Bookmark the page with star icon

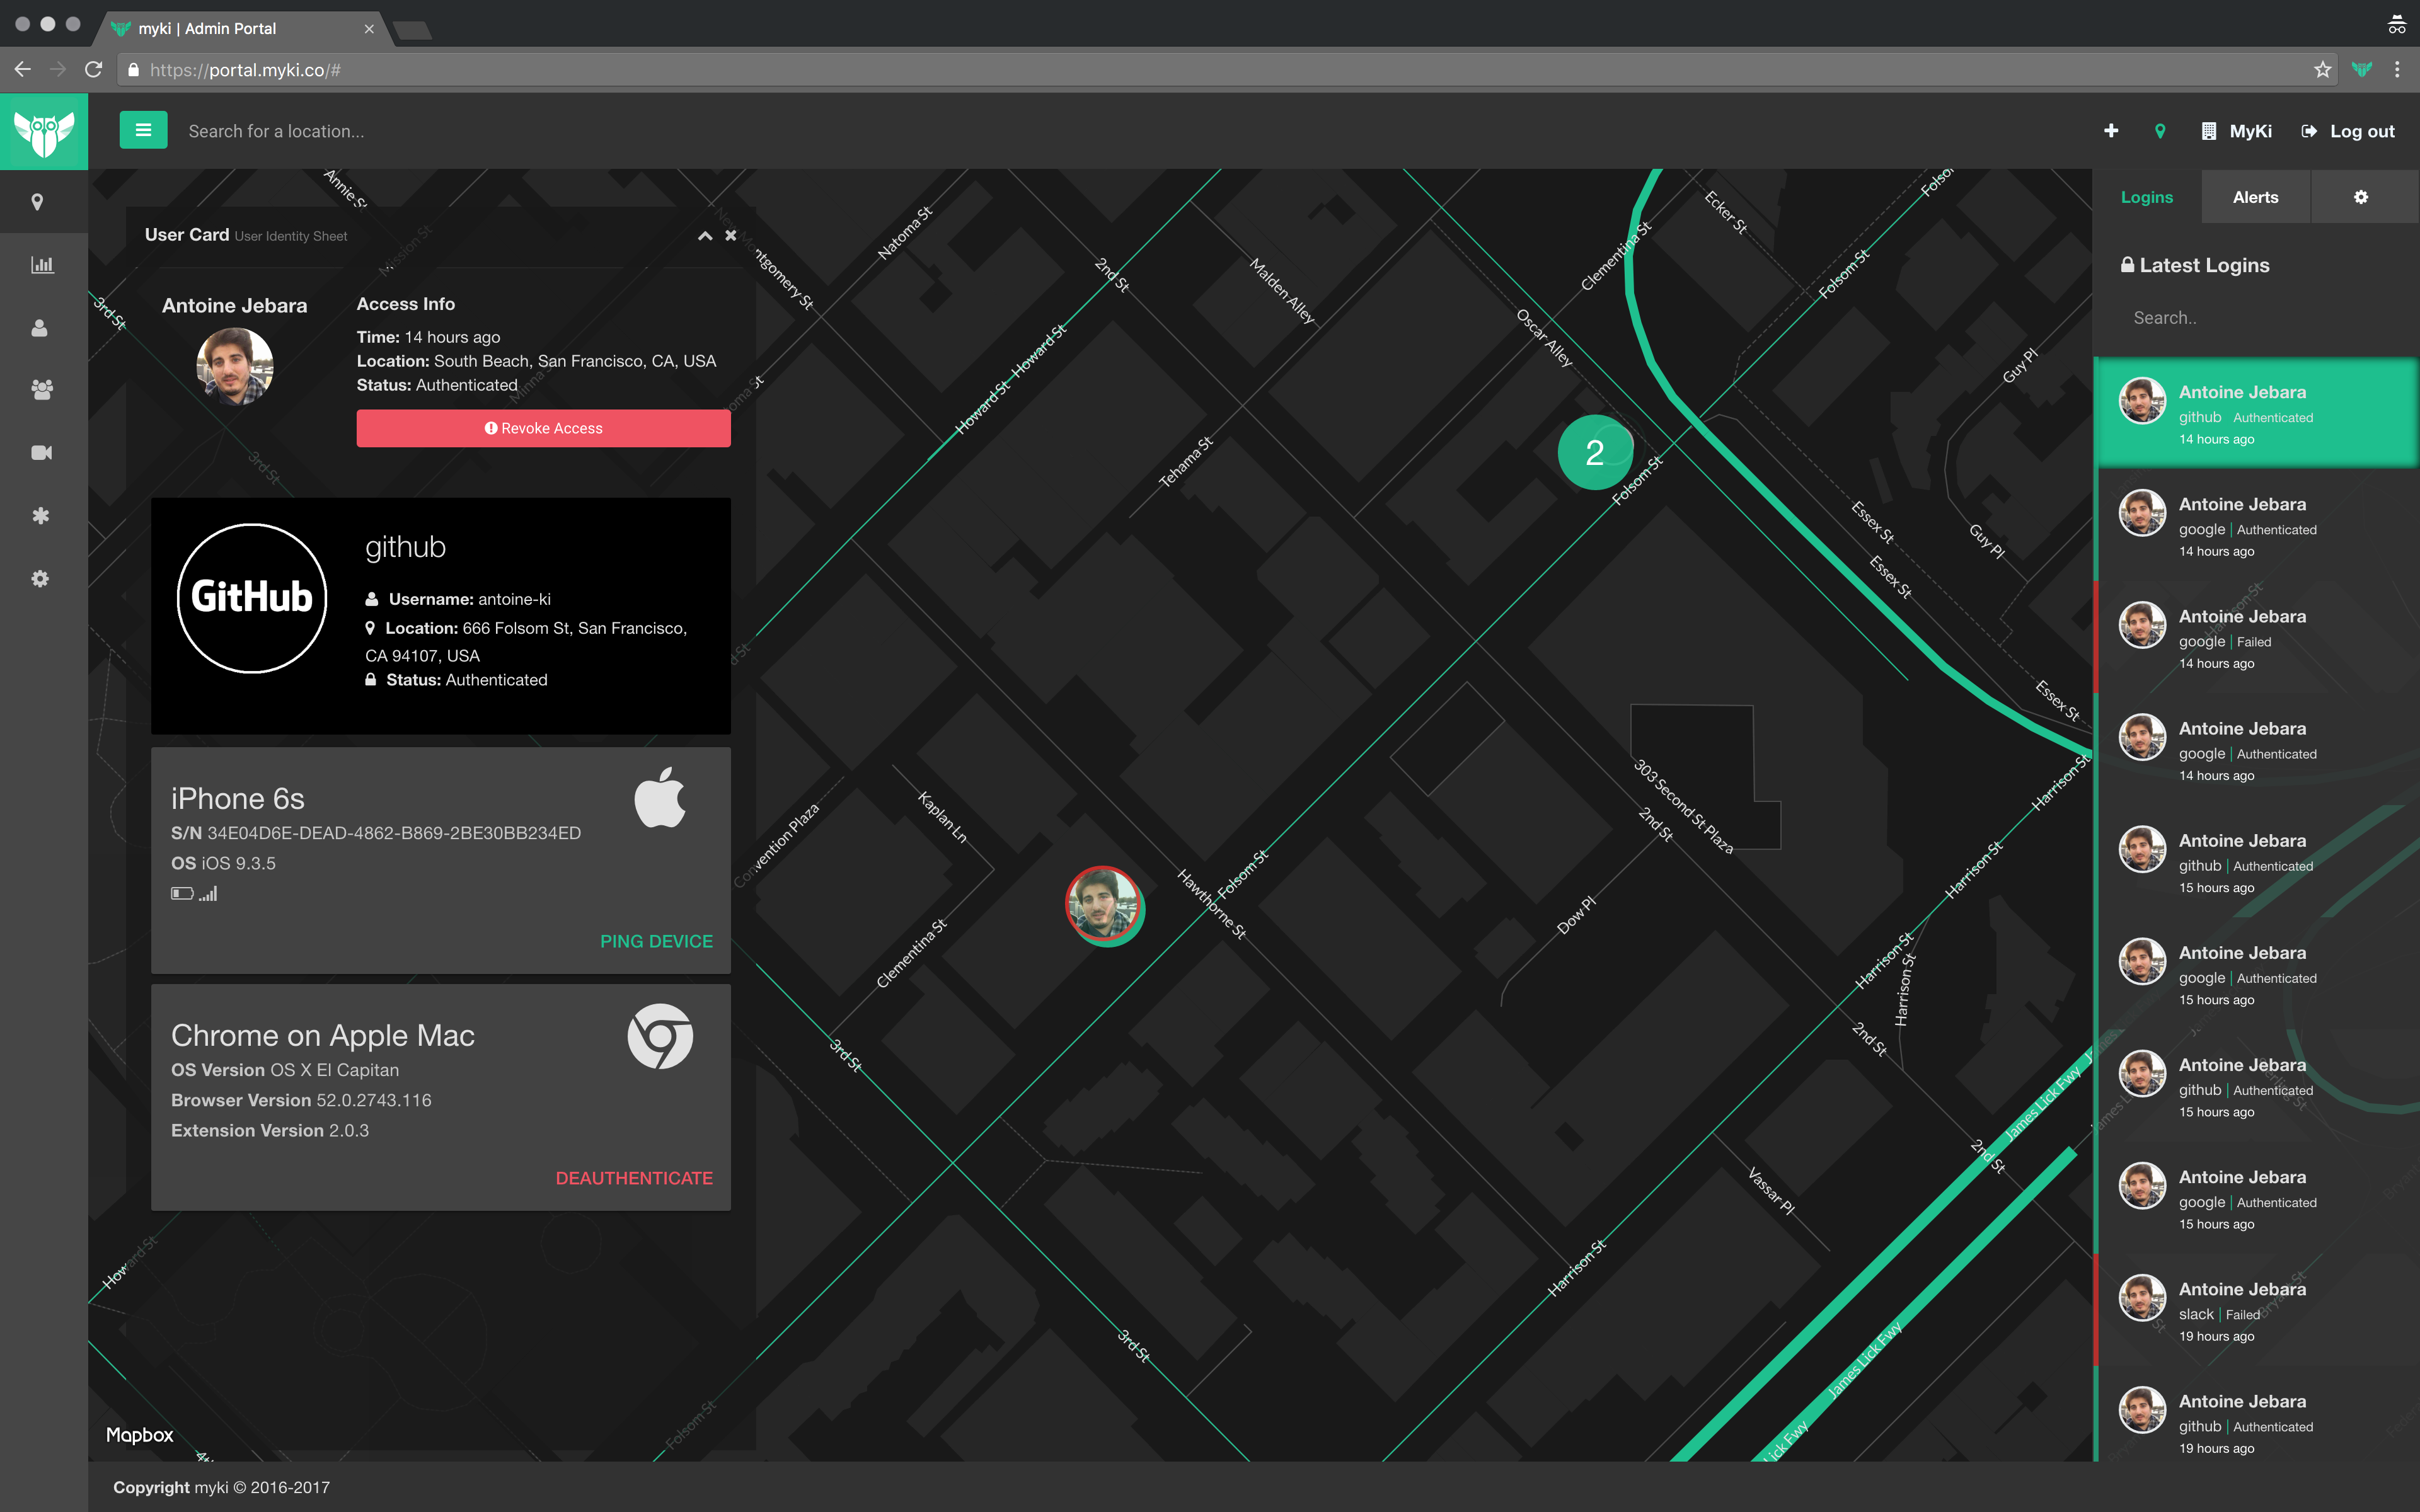click(2322, 69)
